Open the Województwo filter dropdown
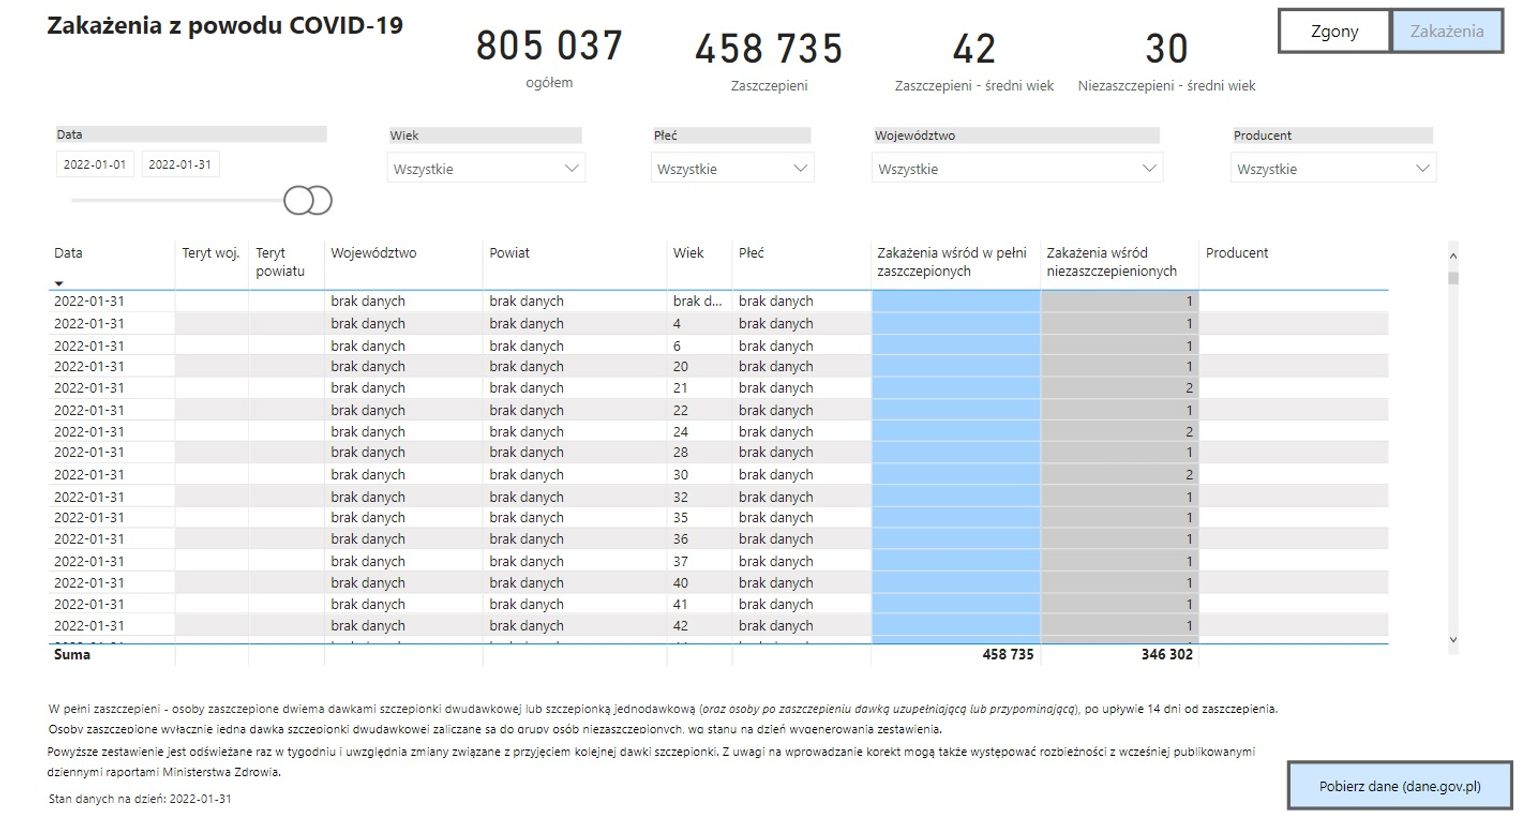 coord(1017,169)
